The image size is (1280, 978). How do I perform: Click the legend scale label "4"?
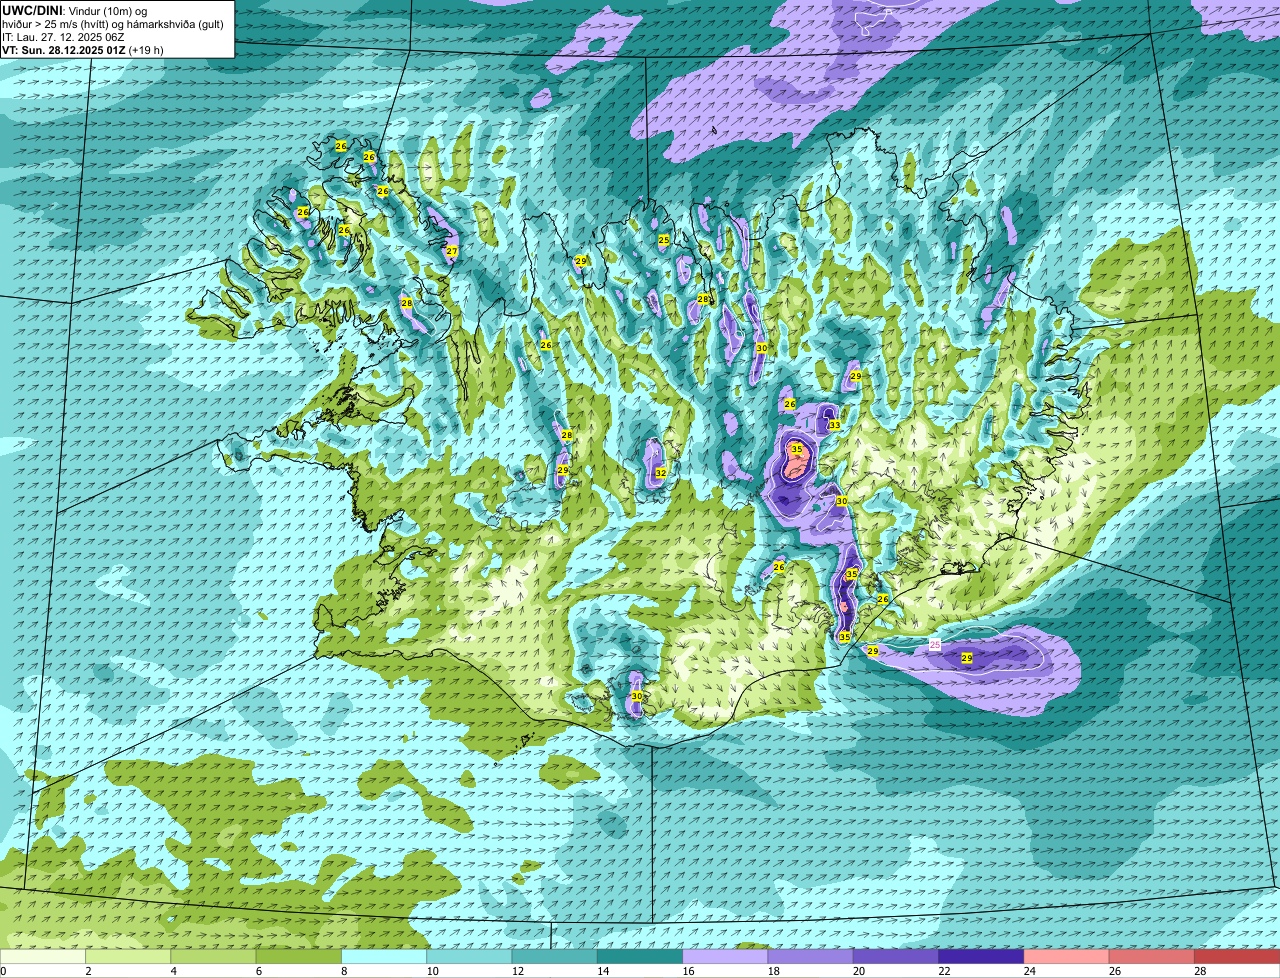click(173, 971)
